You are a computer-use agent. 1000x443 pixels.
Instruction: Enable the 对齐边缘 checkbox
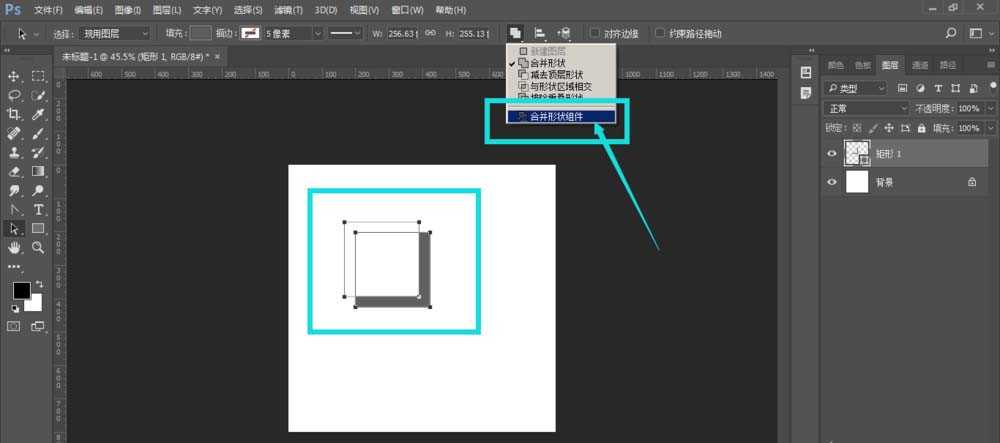tap(597, 33)
